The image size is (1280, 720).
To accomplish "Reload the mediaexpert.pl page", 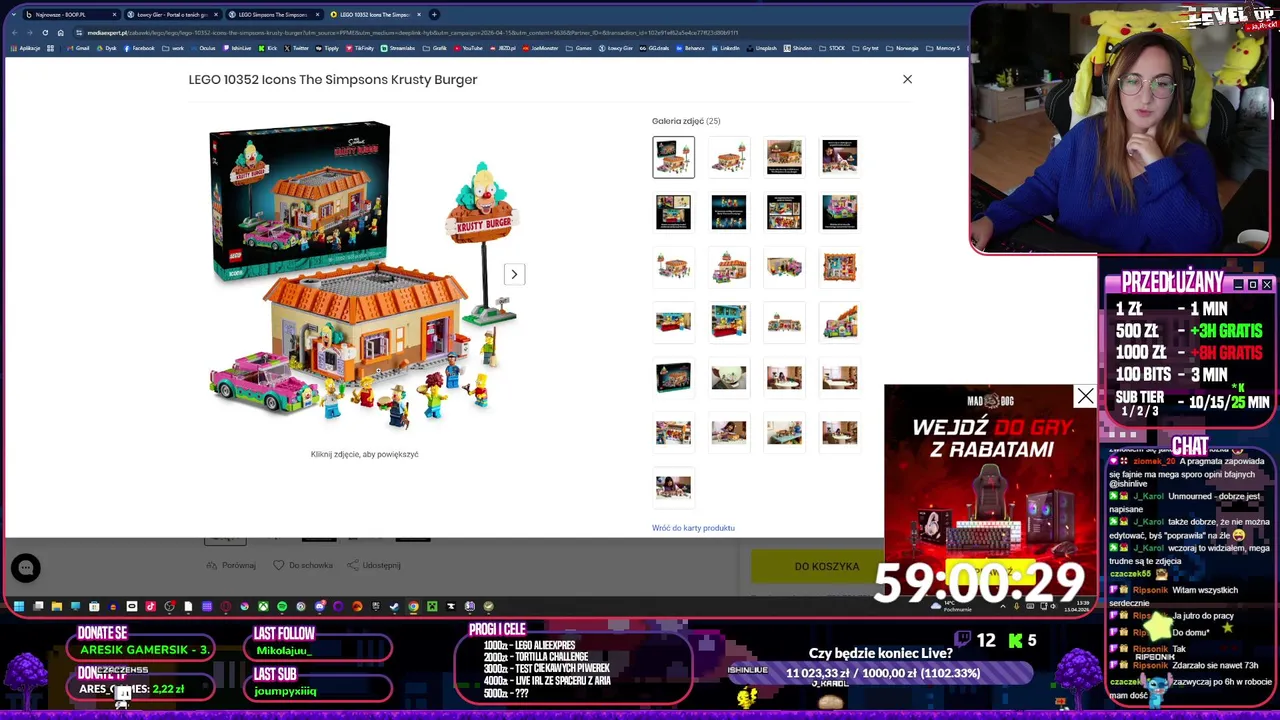I will (x=45, y=32).
